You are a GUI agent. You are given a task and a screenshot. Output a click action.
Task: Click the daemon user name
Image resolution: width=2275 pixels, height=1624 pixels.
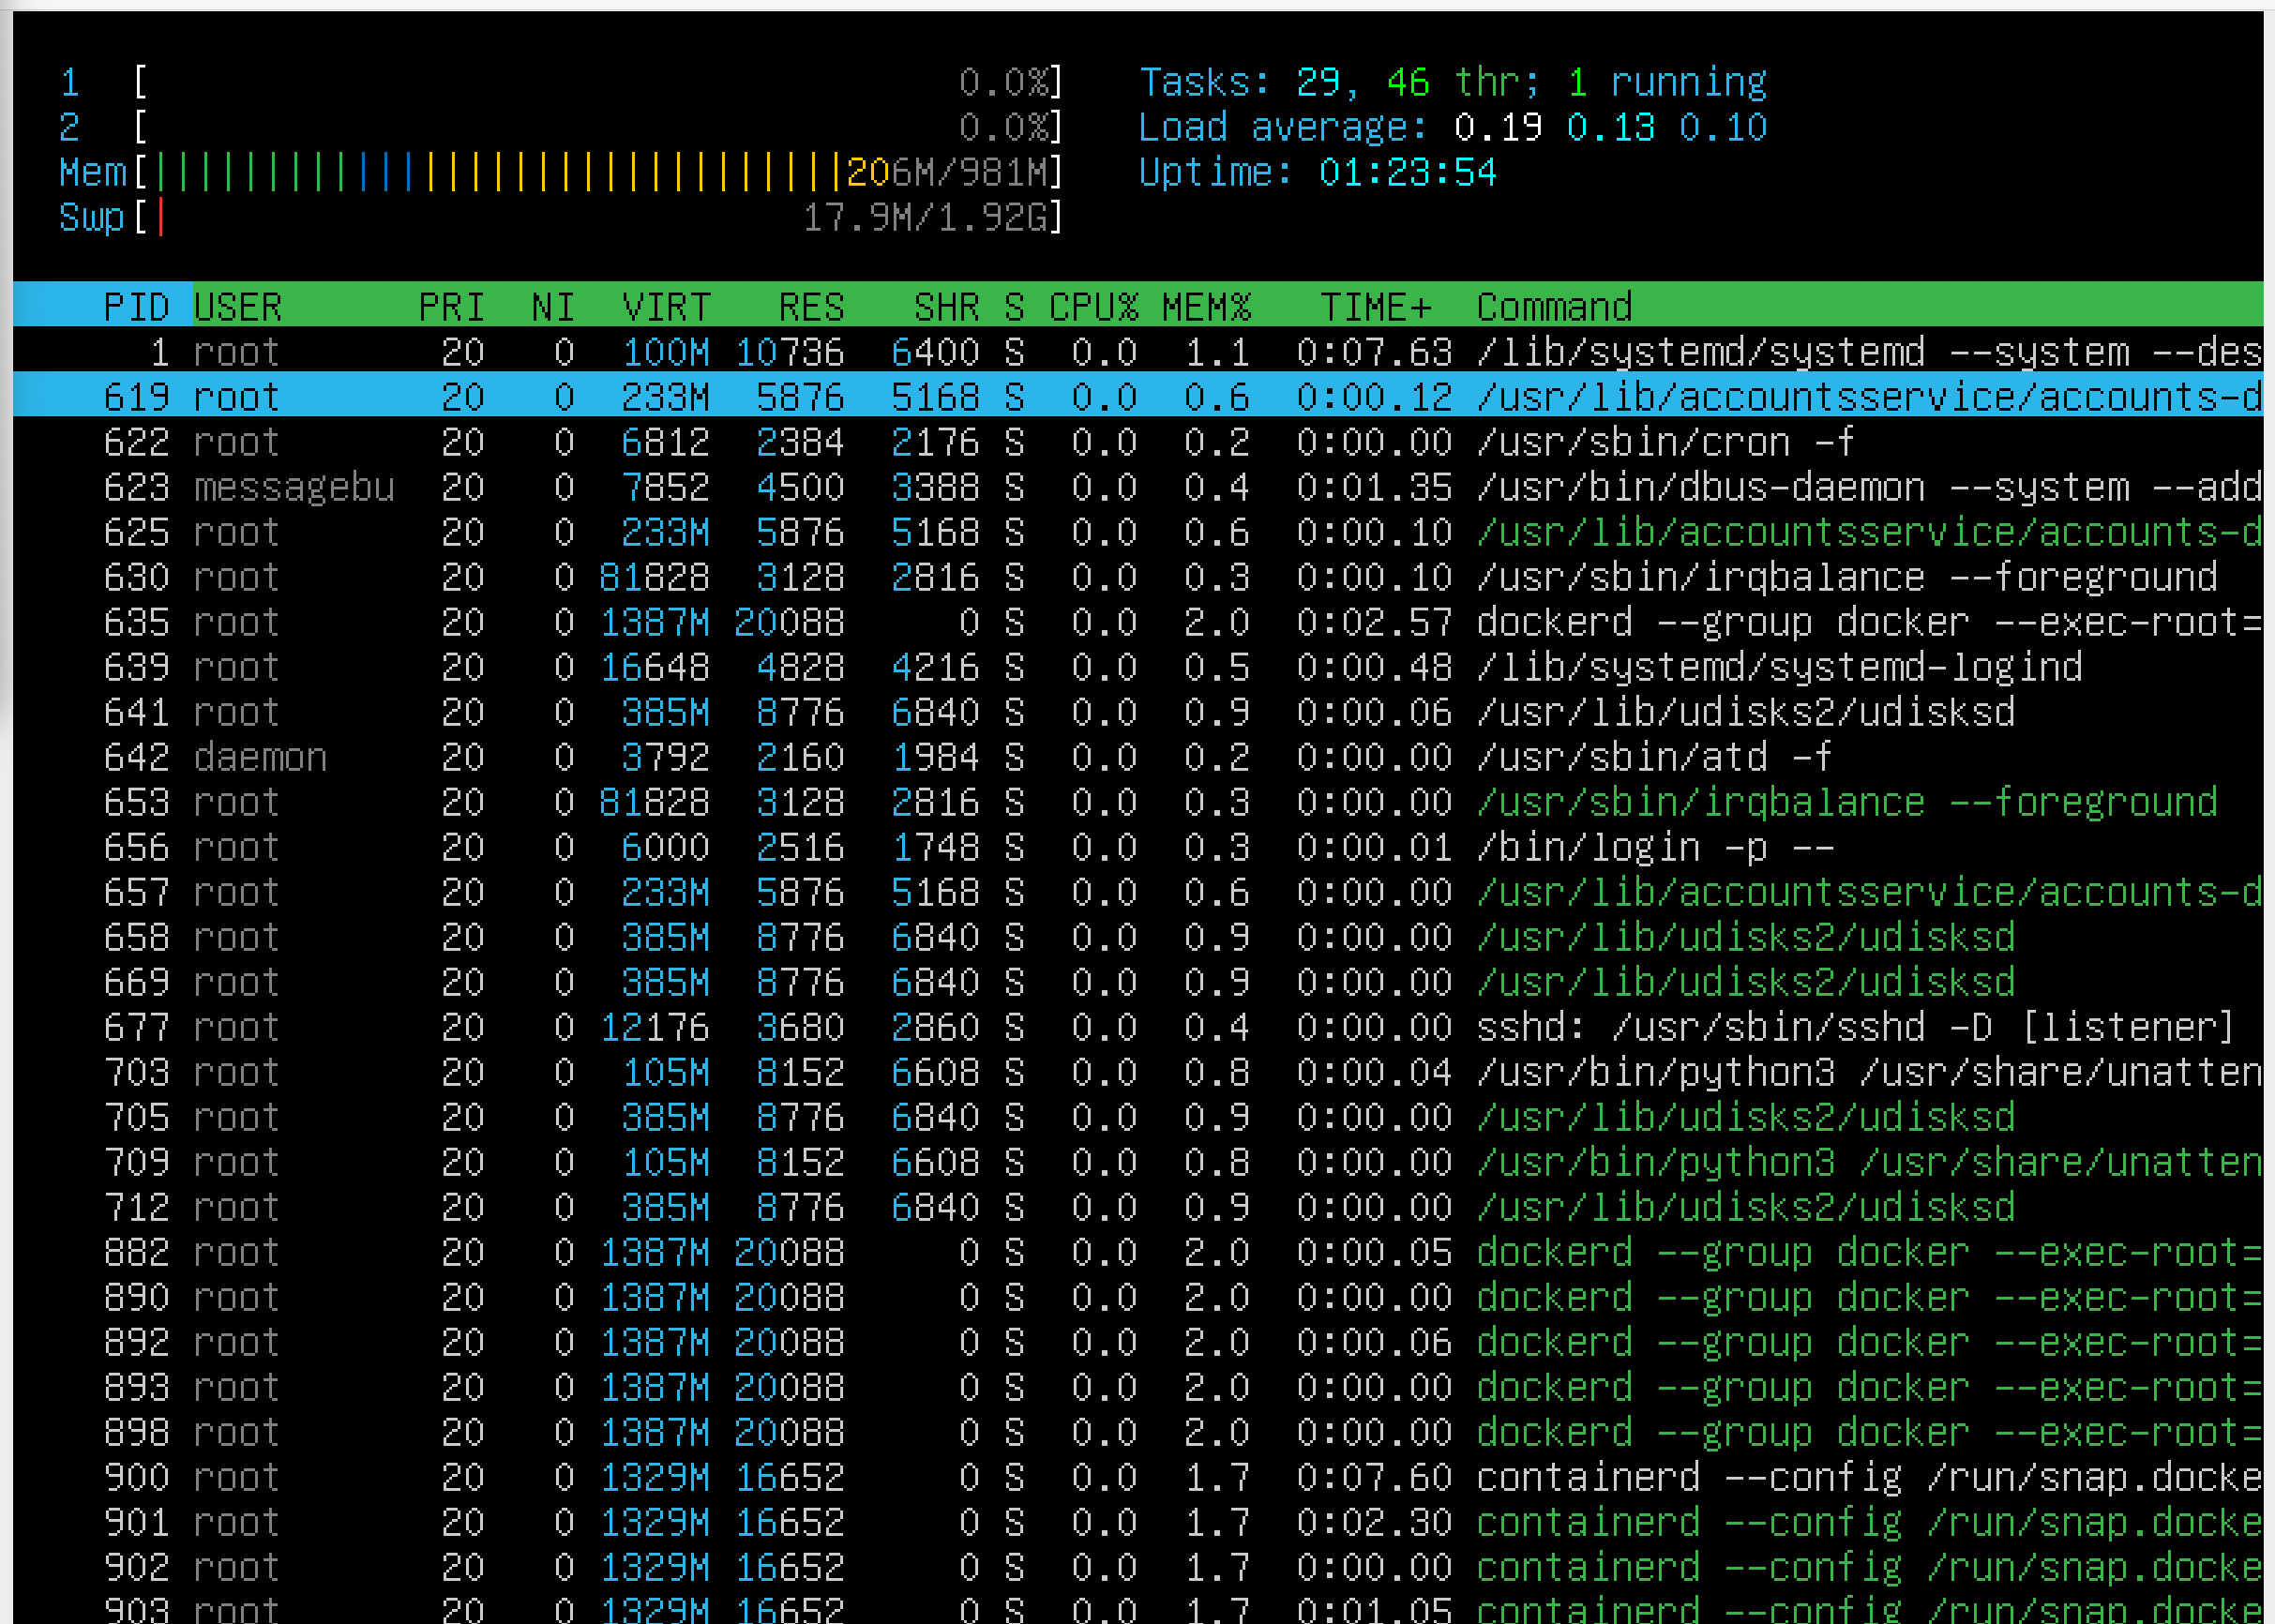point(260,757)
